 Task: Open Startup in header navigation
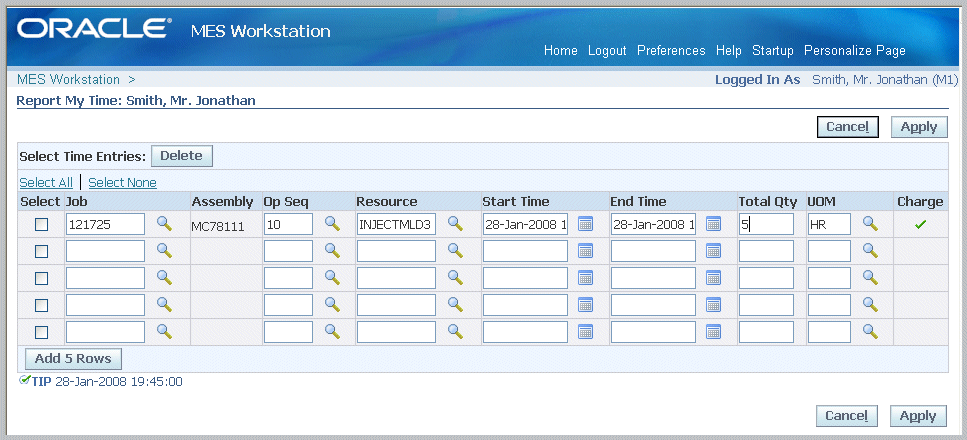tap(773, 51)
